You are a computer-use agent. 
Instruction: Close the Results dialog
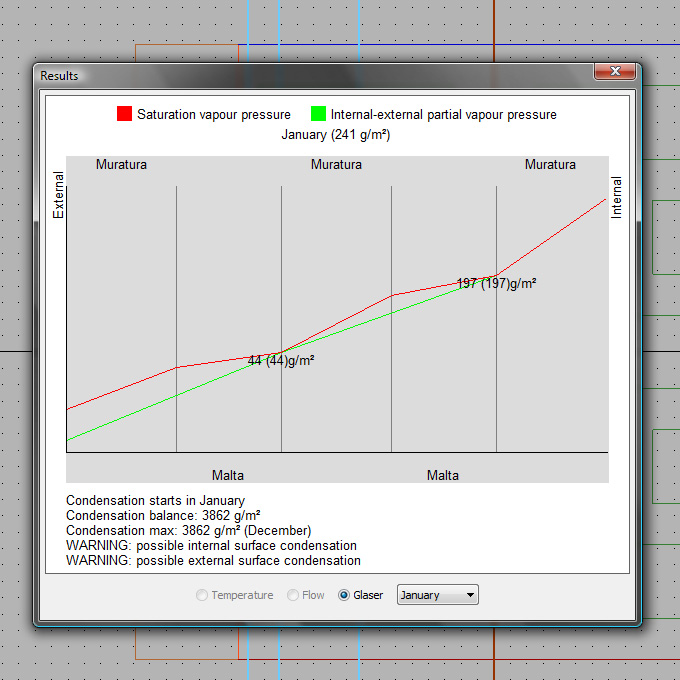point(615,72)
